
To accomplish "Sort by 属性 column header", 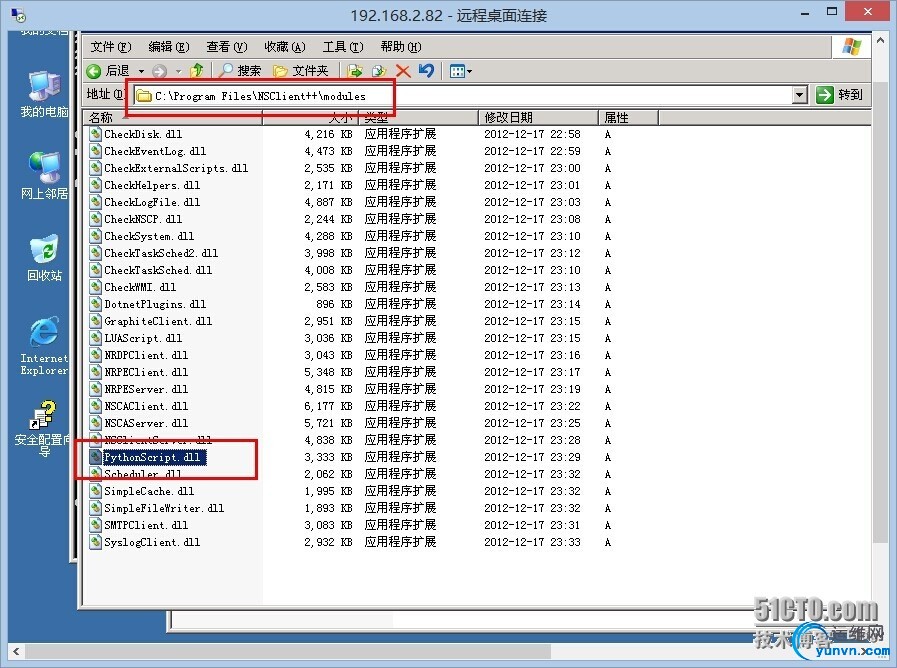I will [x=628, y=118].
